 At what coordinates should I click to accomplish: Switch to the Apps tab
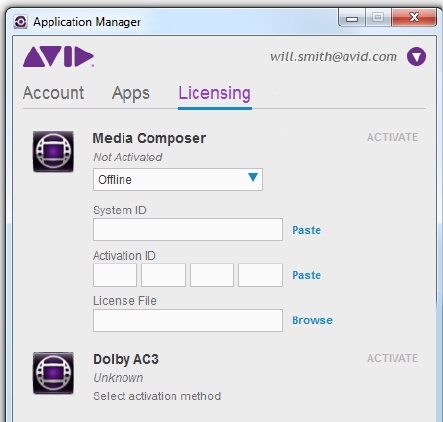(x=131, y=94)
